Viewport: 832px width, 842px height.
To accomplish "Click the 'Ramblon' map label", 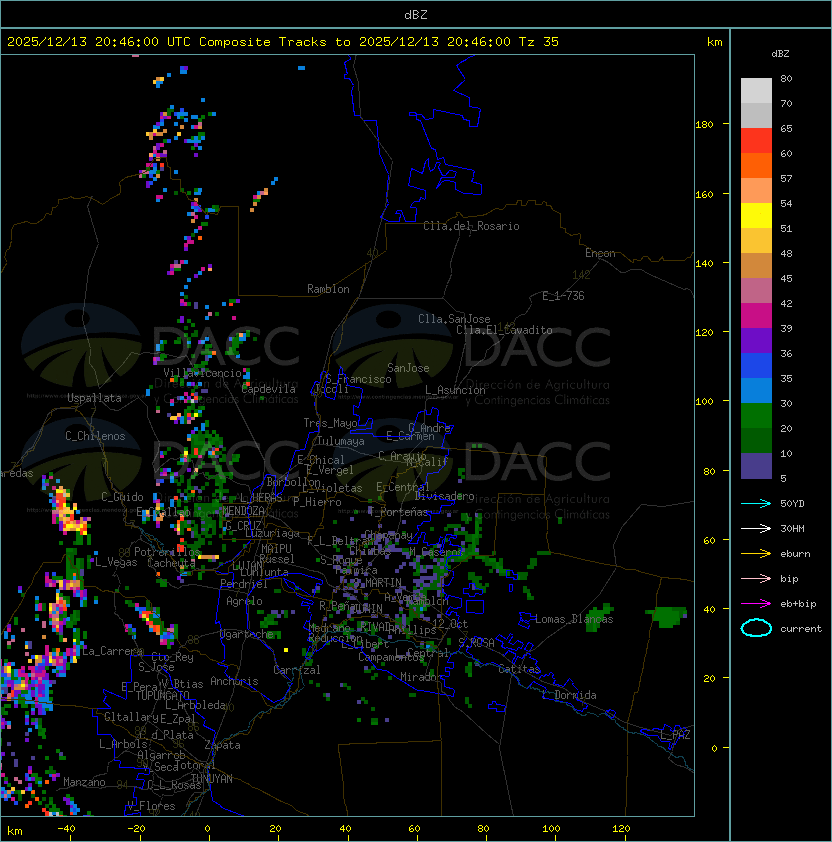I will (328, 289).
